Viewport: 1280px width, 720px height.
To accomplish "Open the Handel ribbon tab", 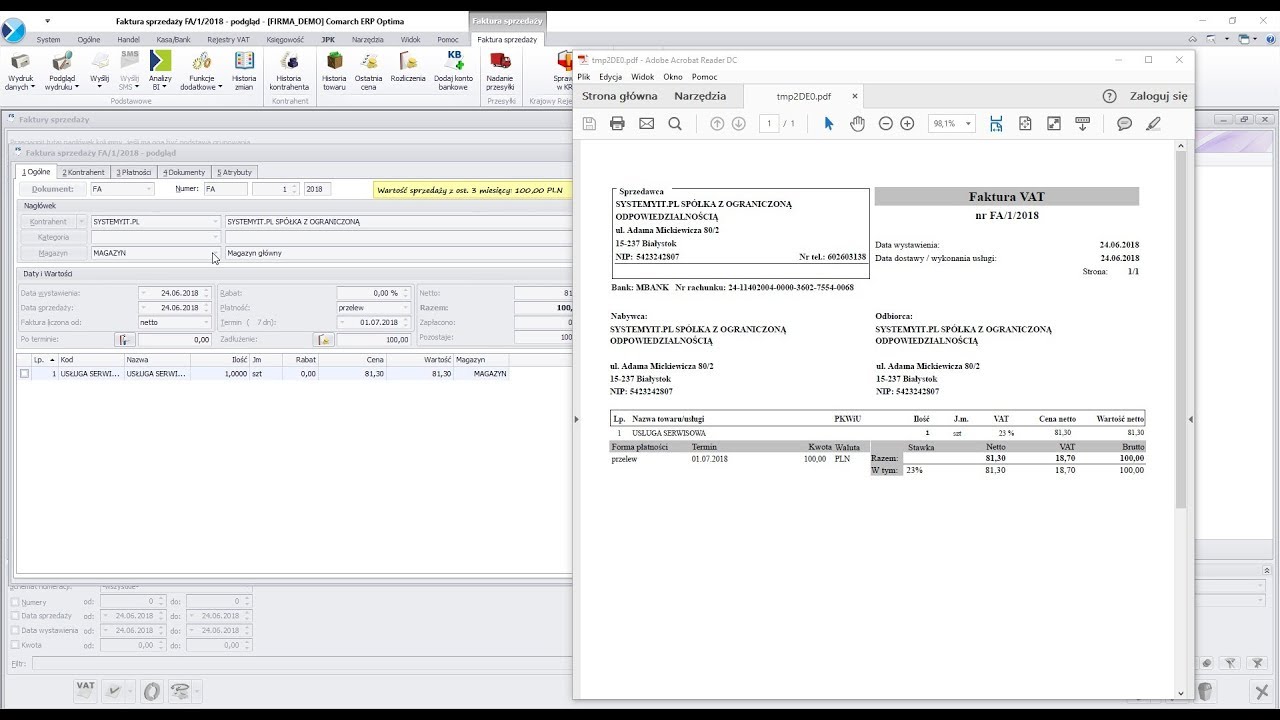I will click(x=128, y=39).
